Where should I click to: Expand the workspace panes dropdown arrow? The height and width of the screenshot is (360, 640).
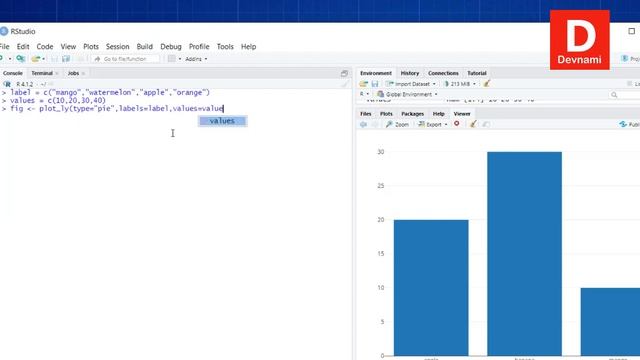point(180,59)
